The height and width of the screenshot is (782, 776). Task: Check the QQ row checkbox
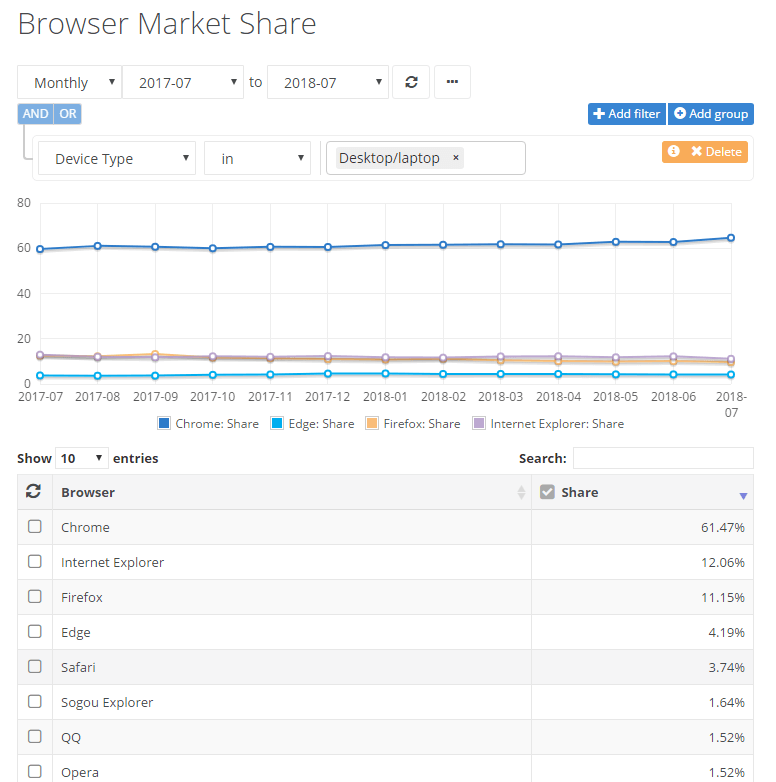[34, 737]
